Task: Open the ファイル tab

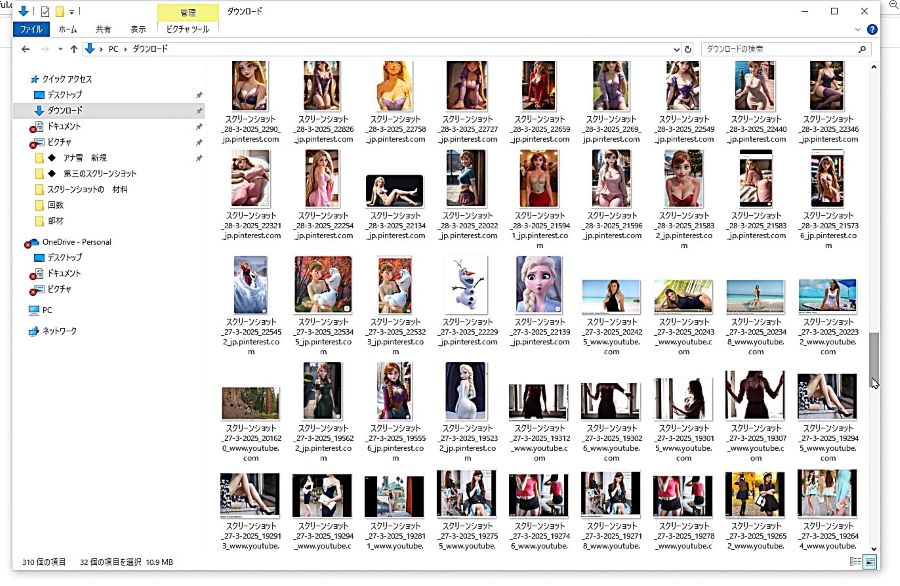Action: (31, 29)
